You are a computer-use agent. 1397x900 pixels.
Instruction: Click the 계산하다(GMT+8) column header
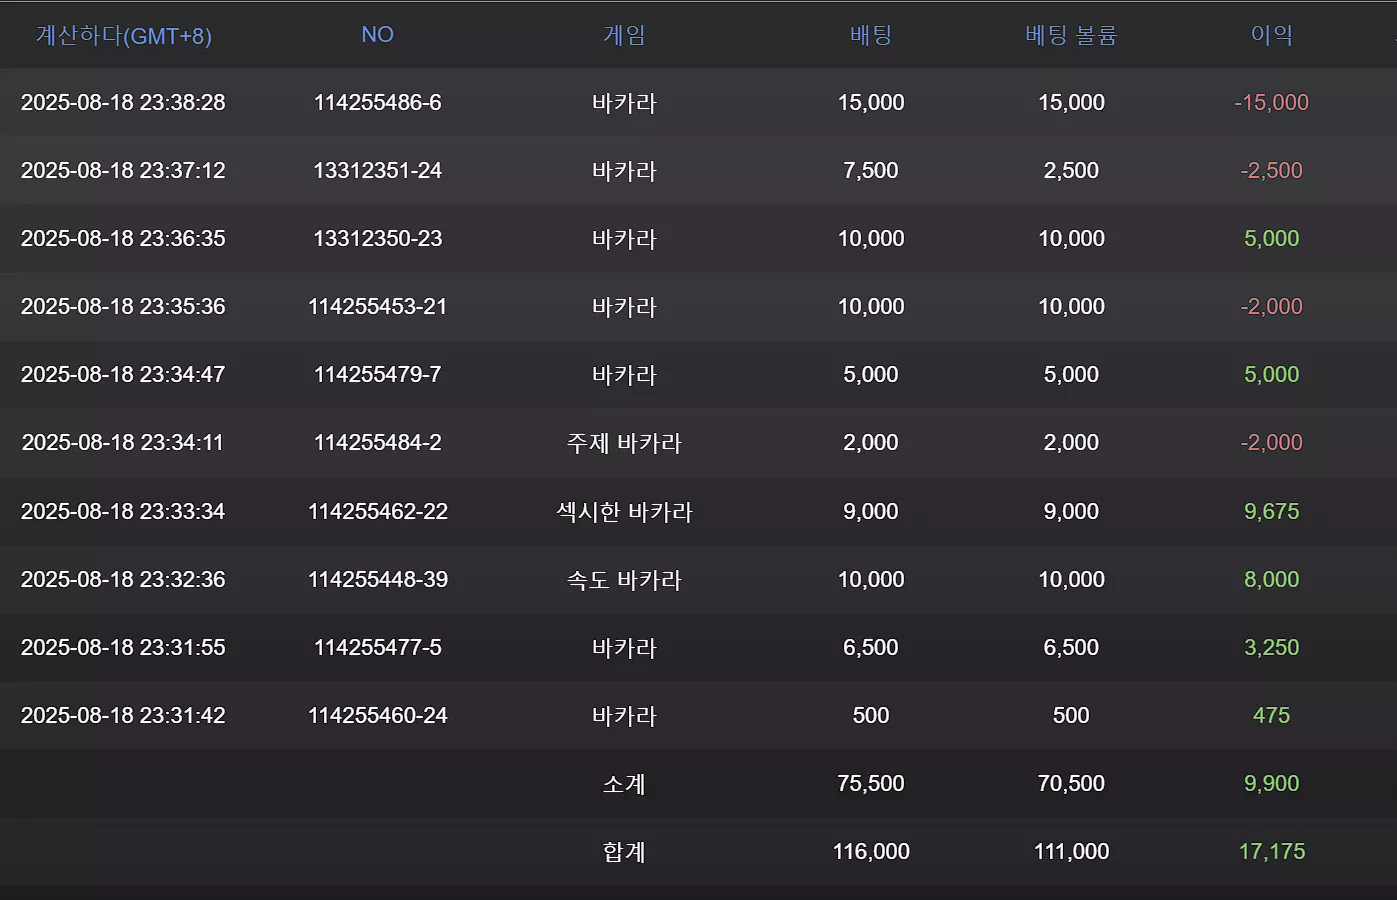(x=124, y=36)
